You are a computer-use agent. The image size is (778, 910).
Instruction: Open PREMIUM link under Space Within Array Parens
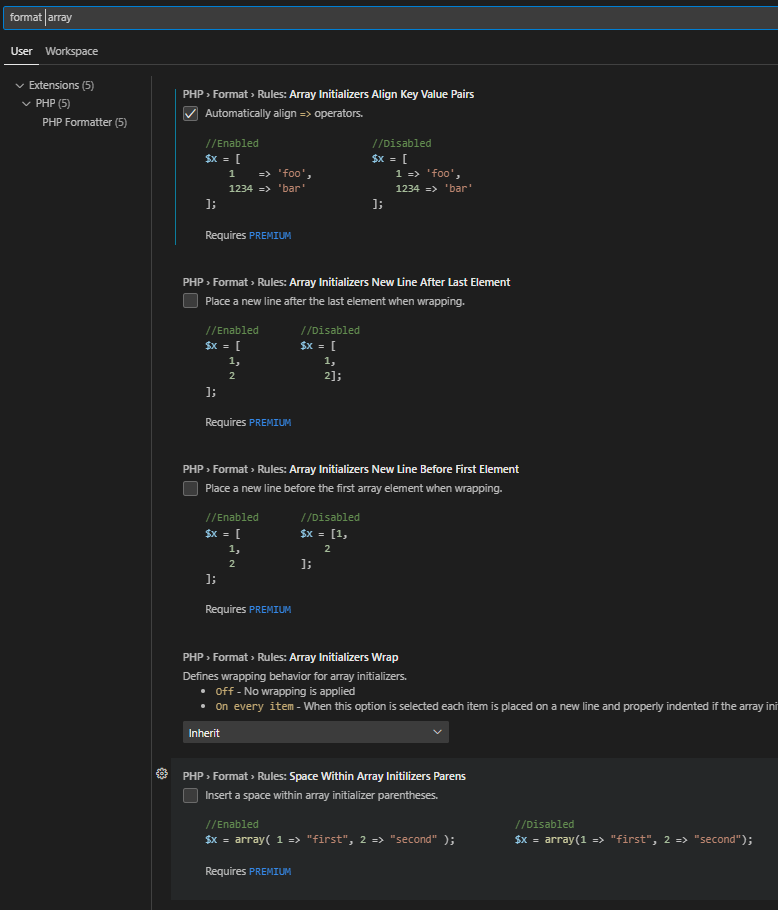tap(270, 872)
